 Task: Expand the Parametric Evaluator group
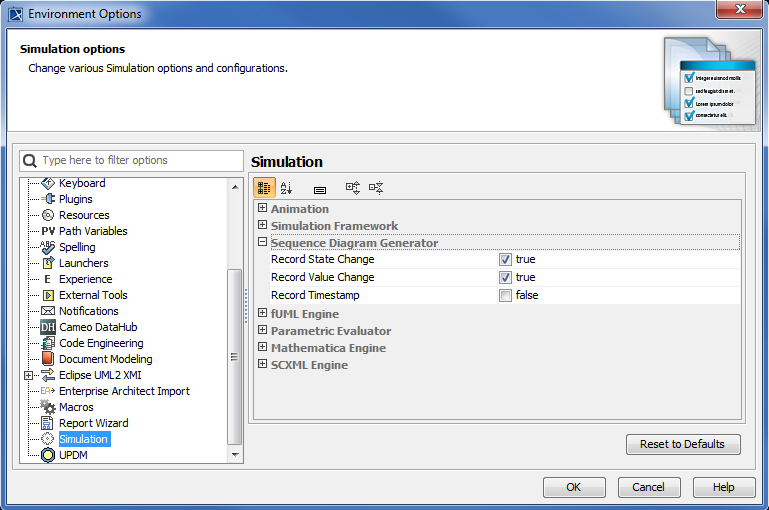[x=262, y=330]
